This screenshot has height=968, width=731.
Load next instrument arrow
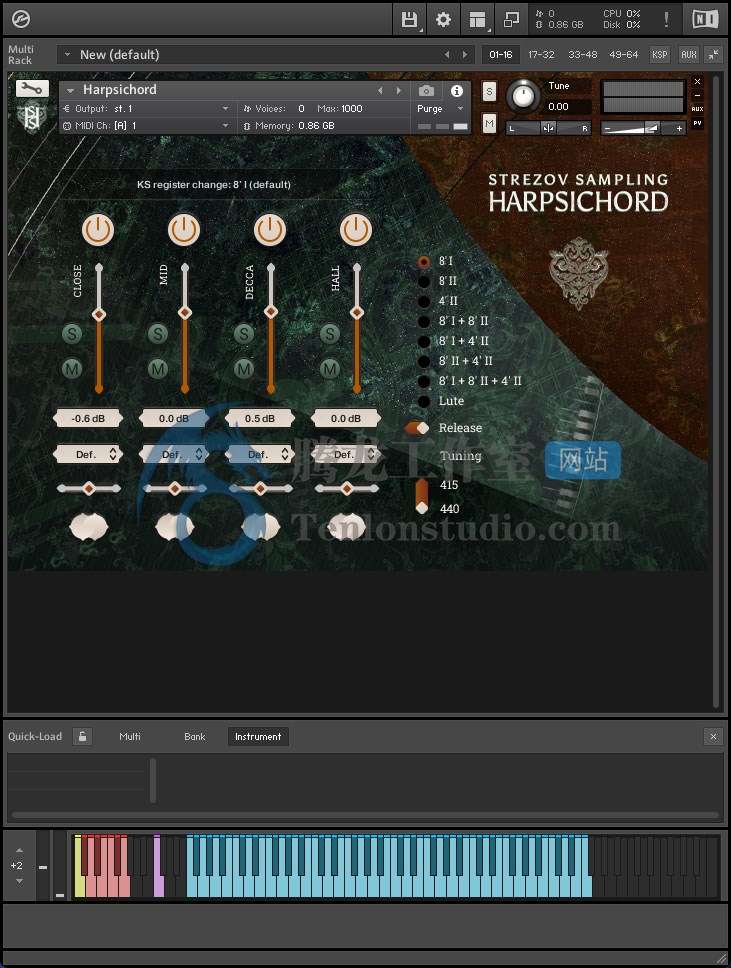coord(399,91)
